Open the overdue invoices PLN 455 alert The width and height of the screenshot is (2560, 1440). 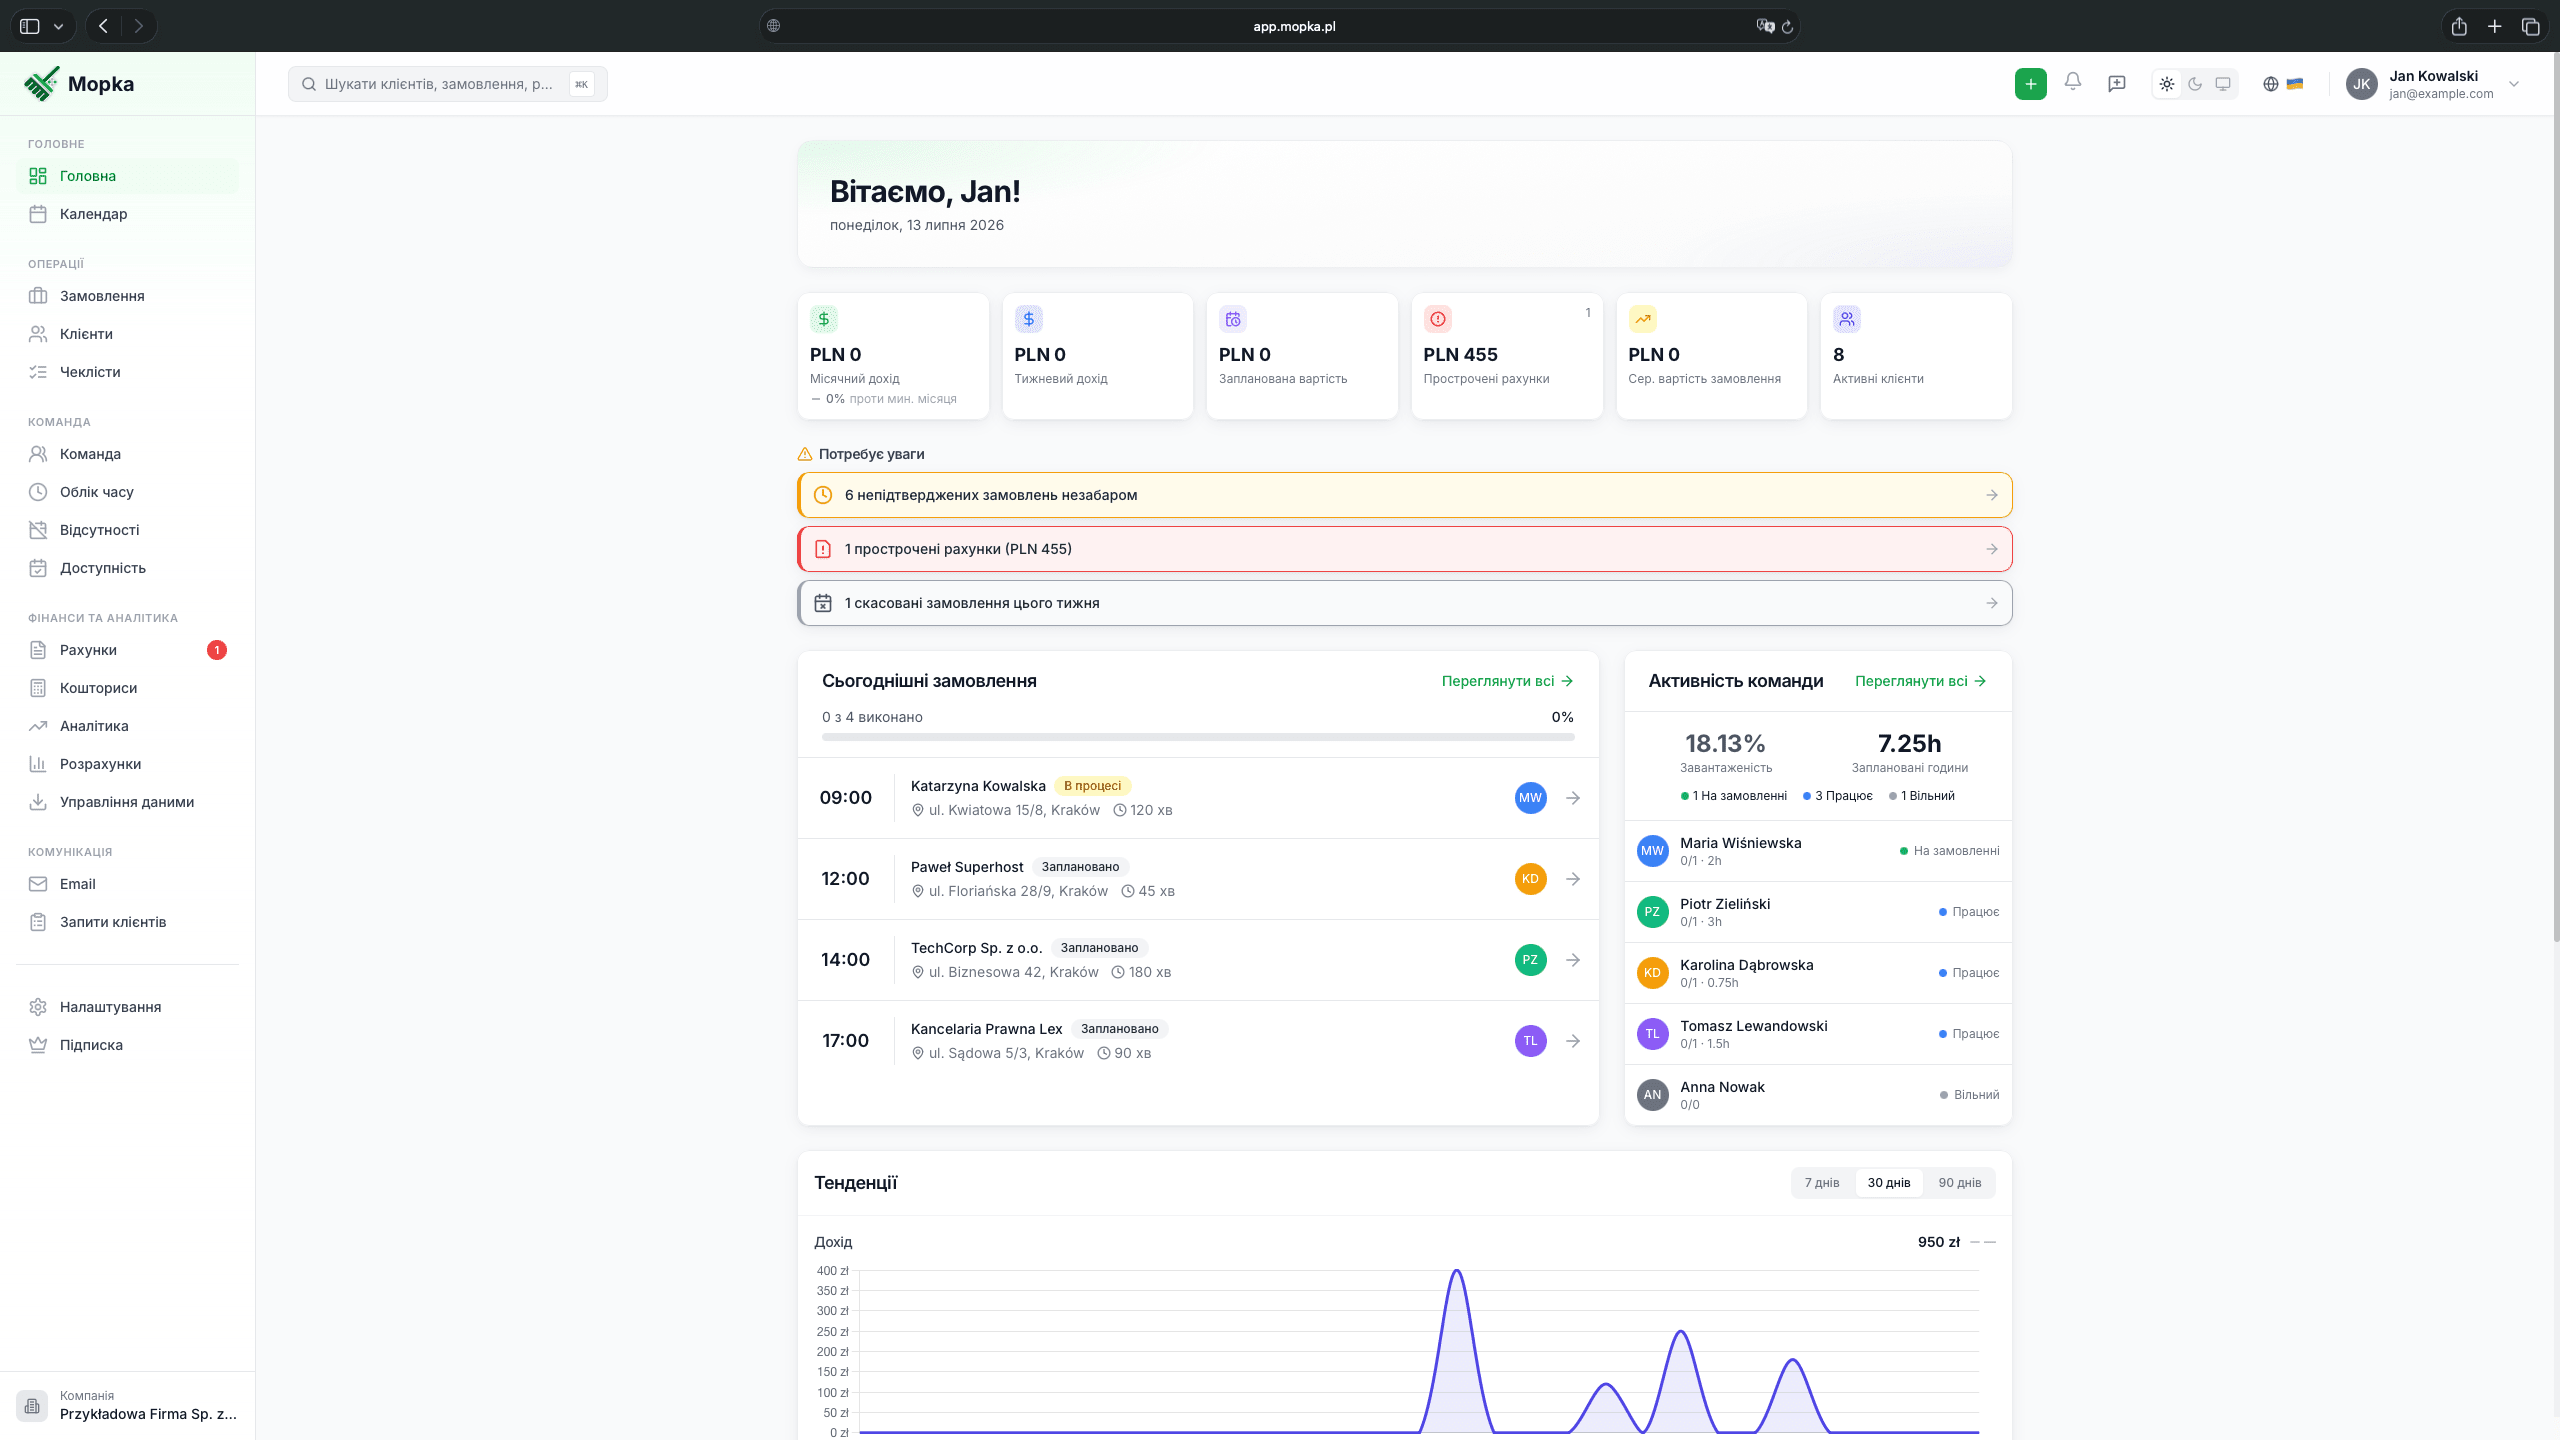point(1405,549)
